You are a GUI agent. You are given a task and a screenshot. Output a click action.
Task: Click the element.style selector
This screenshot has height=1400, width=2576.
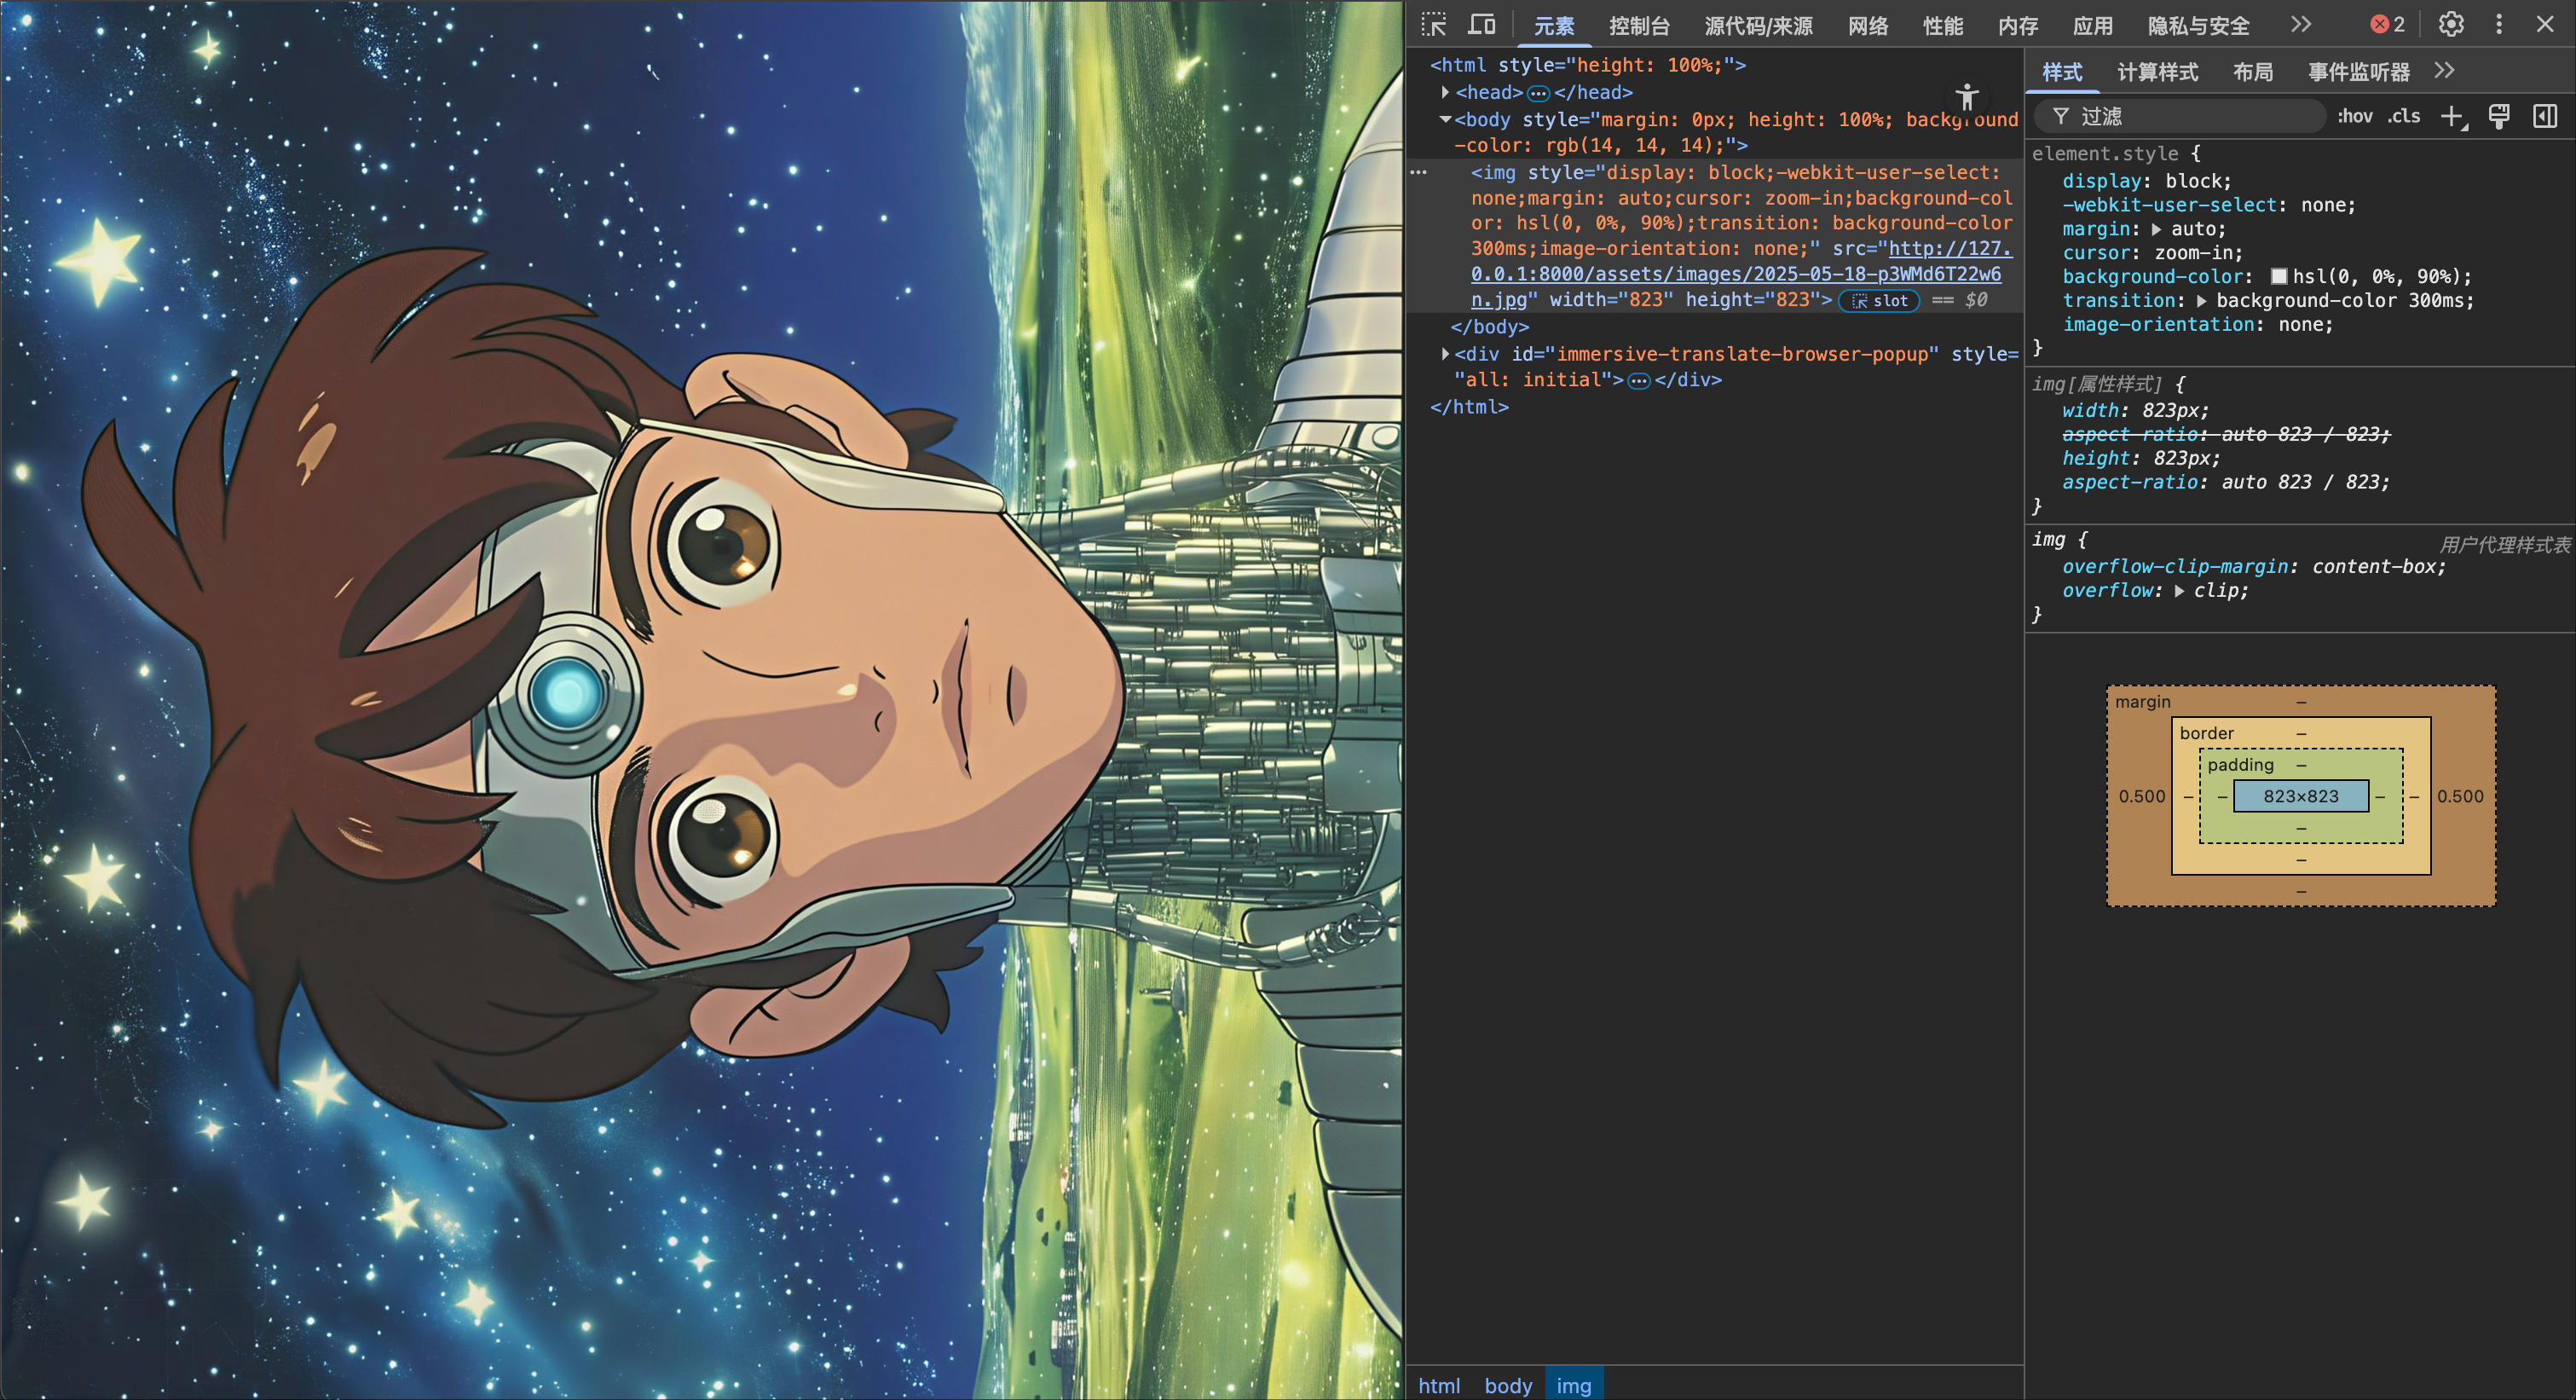2104,154
